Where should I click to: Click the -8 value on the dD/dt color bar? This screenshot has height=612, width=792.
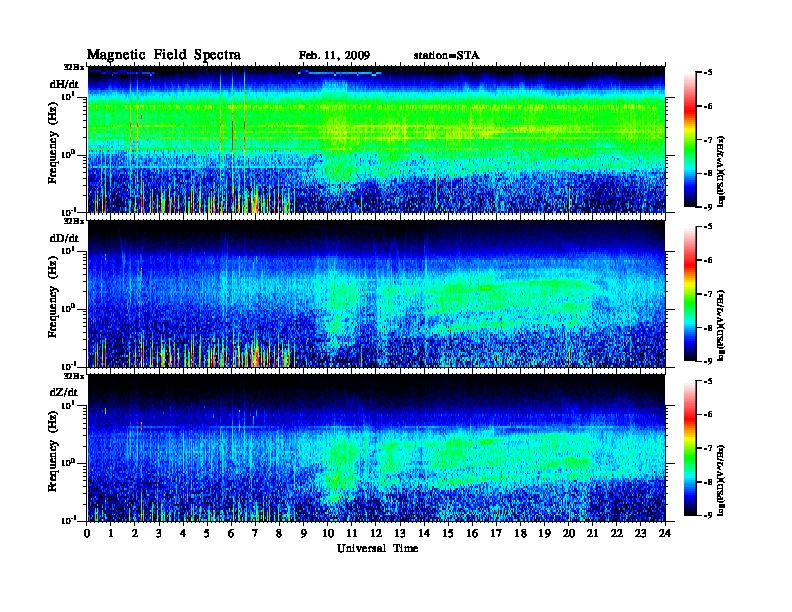pyautogui.click(x=708, y=327)
